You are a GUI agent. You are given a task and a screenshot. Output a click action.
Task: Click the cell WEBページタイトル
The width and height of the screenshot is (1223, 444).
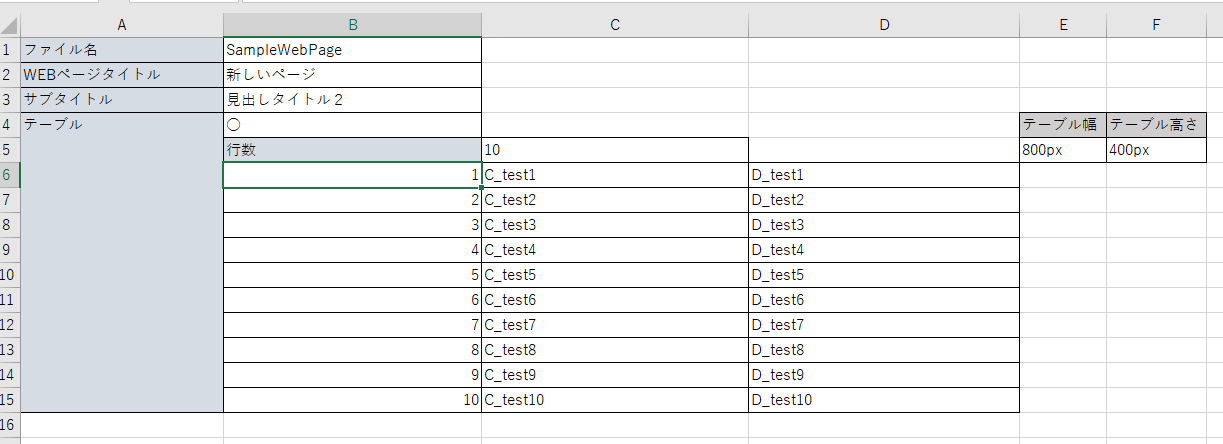(122, 75)
